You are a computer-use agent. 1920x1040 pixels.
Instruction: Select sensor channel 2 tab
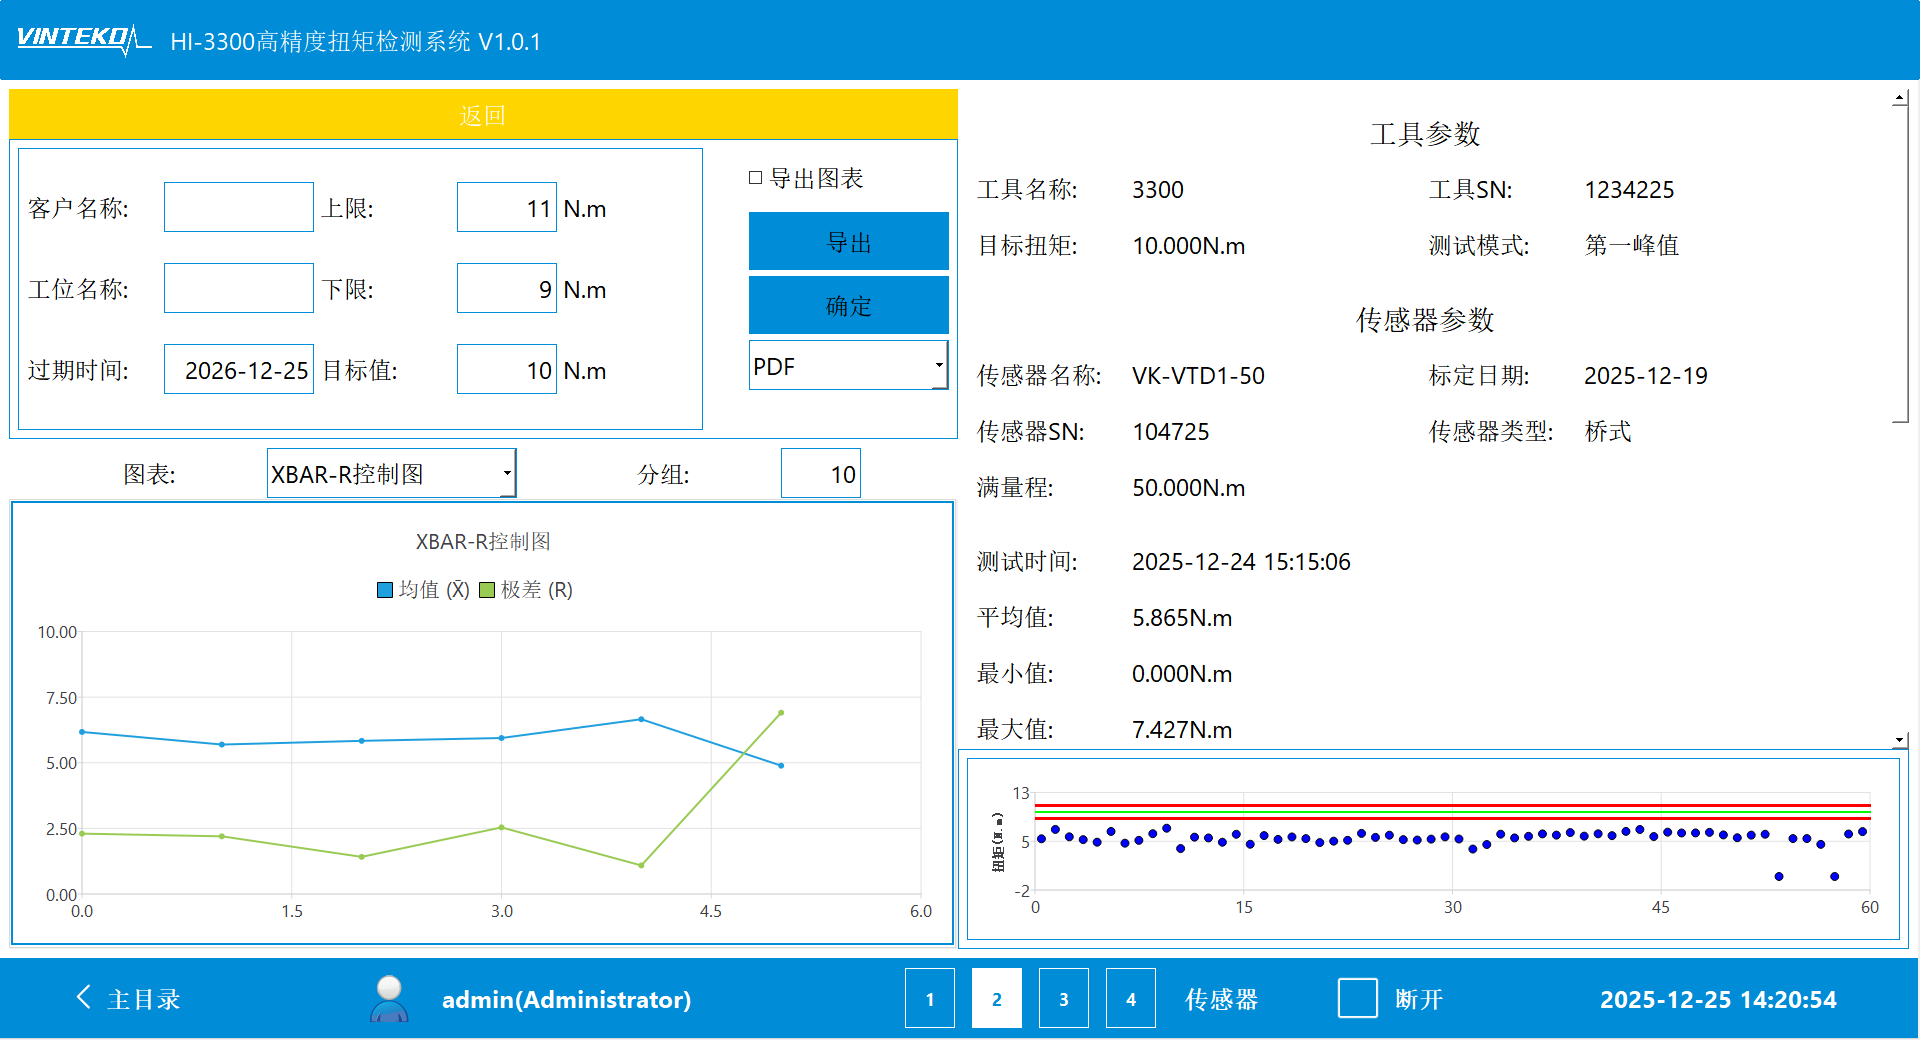point(996,998)
